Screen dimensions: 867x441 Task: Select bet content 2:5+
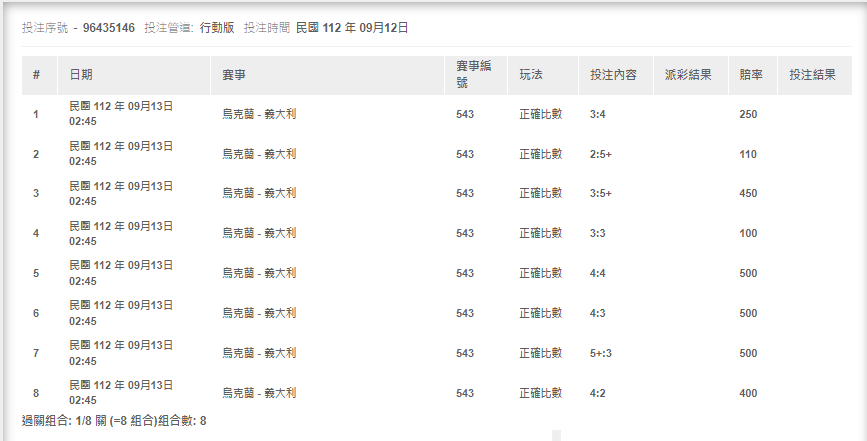click(x=600, y=154)
